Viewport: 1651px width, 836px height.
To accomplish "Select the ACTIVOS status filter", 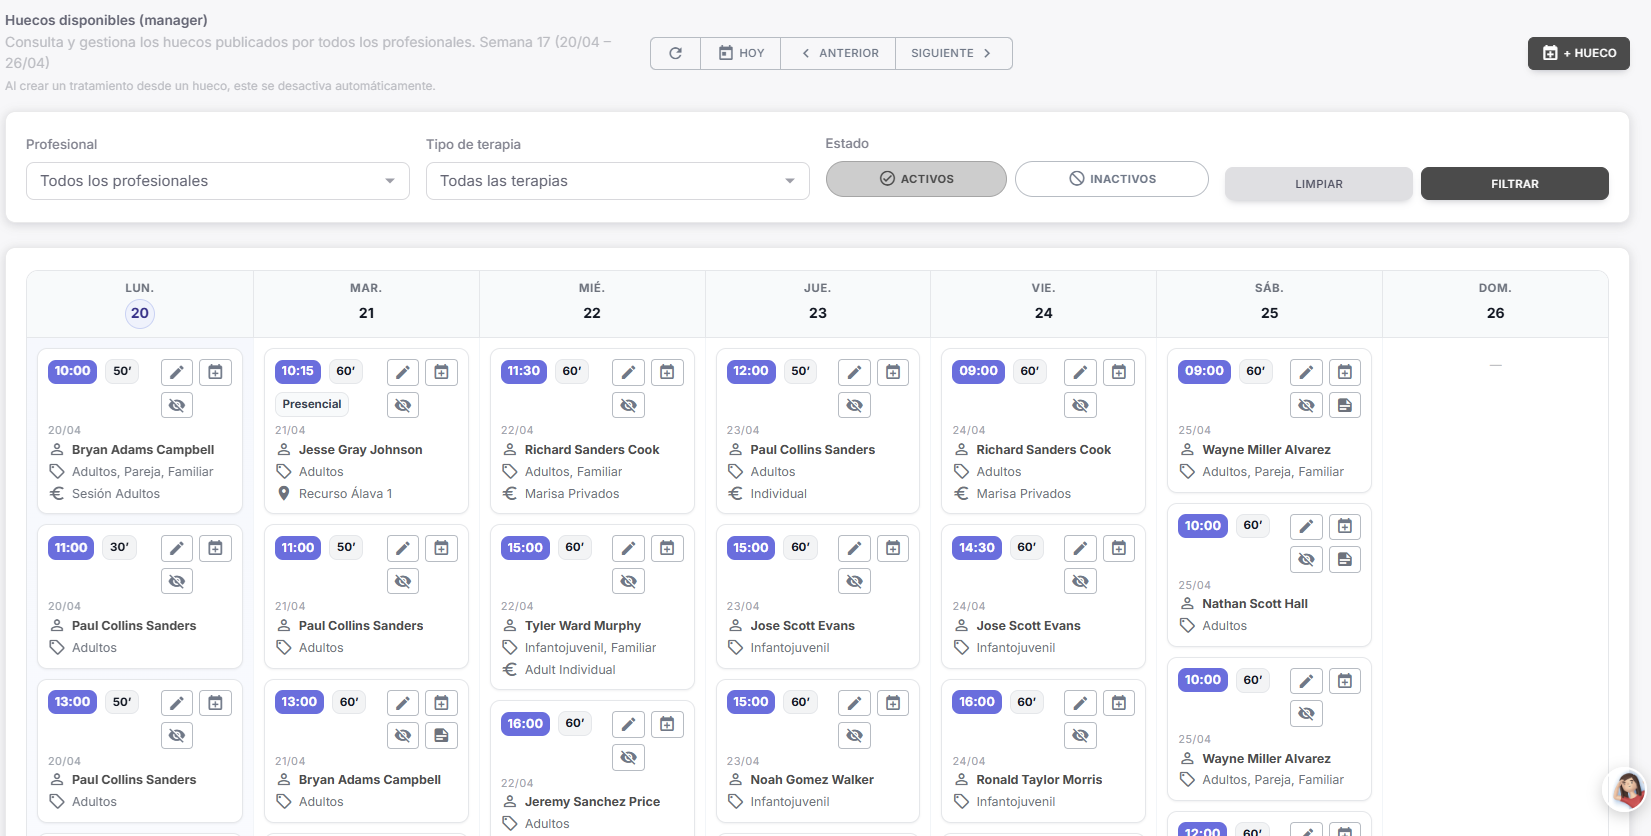I will pyautogui.click(x=916, y=179).
